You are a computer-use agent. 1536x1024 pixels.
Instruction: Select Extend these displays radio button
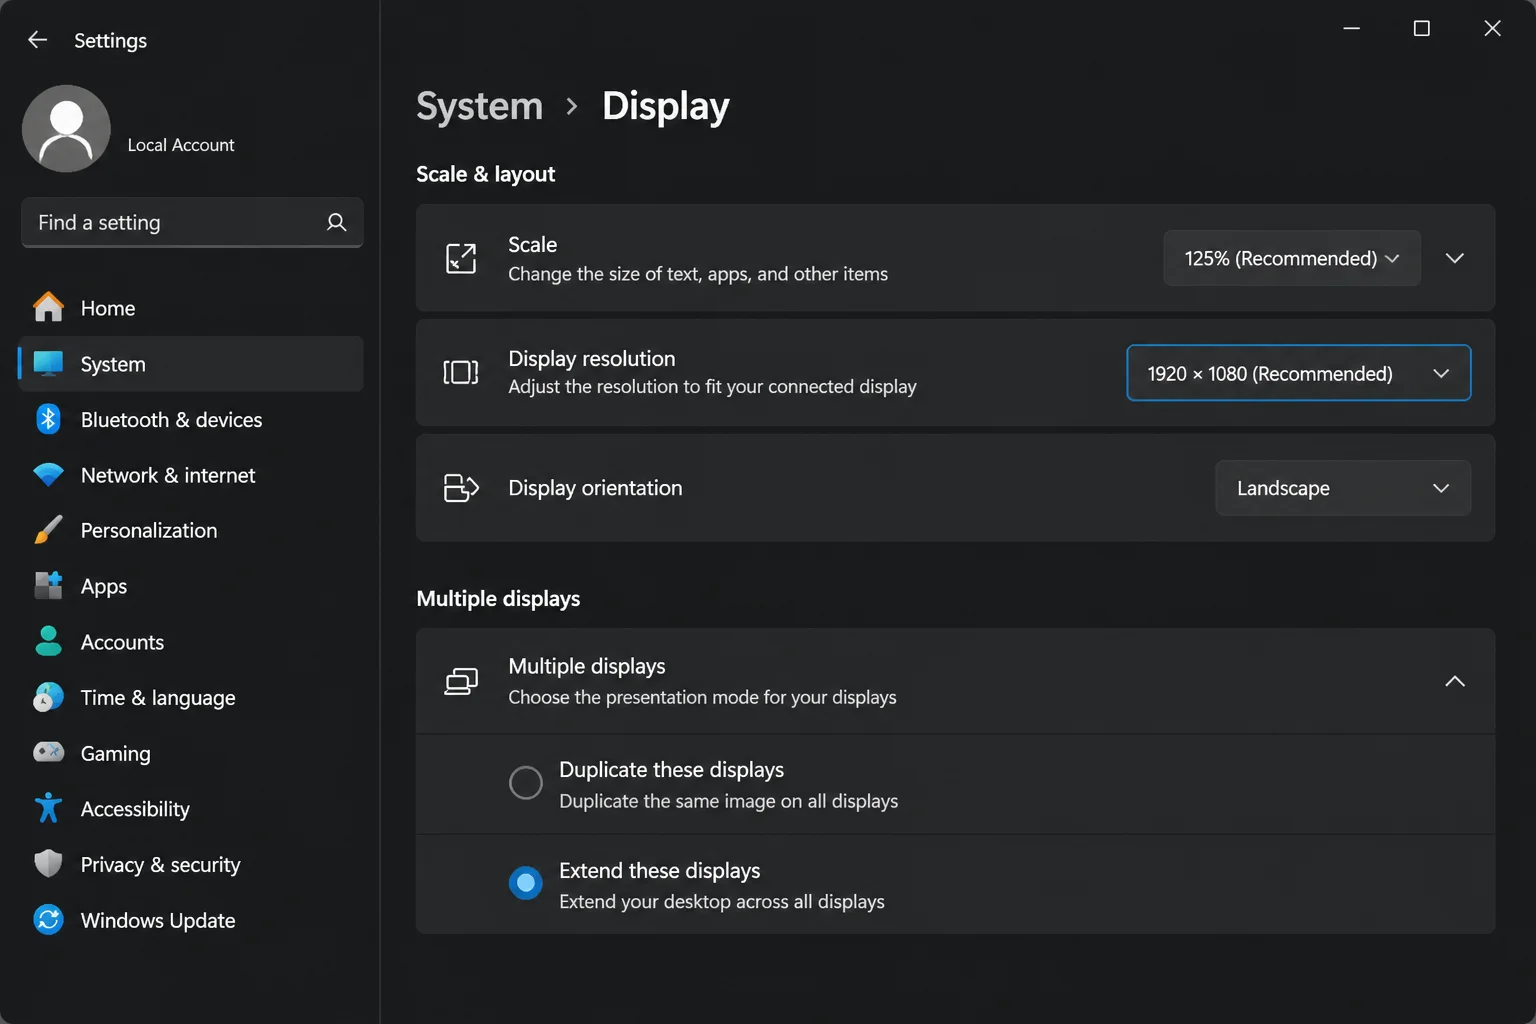[526, 883]
